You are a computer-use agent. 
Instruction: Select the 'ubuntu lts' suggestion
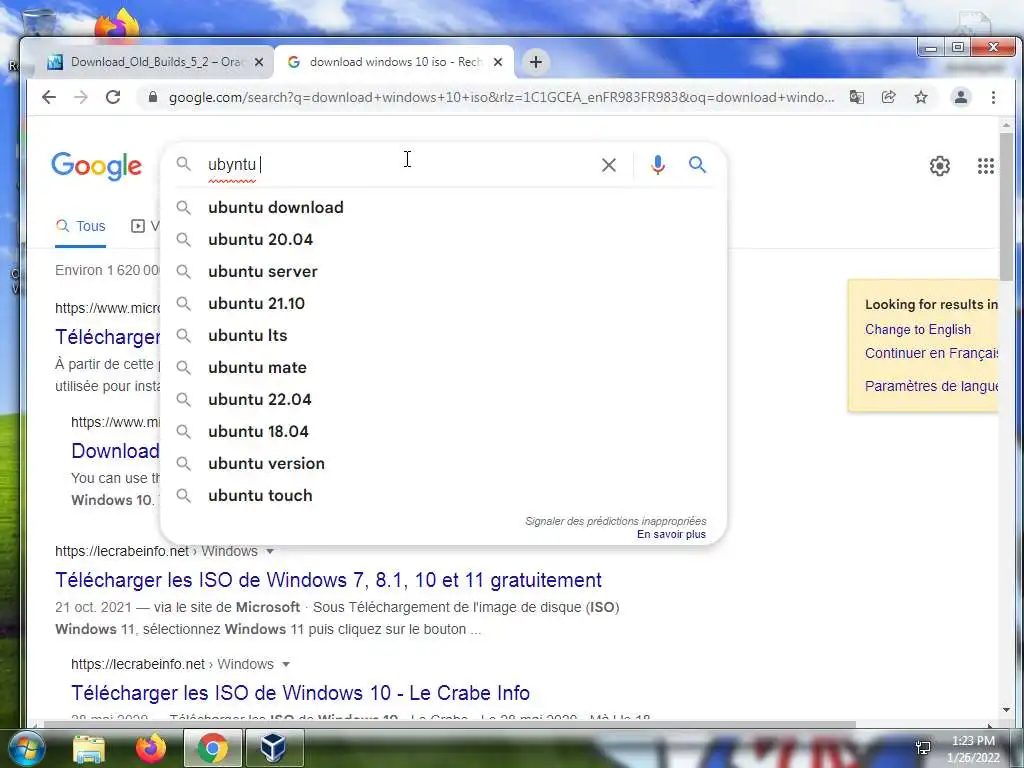[x=443, y=336]
